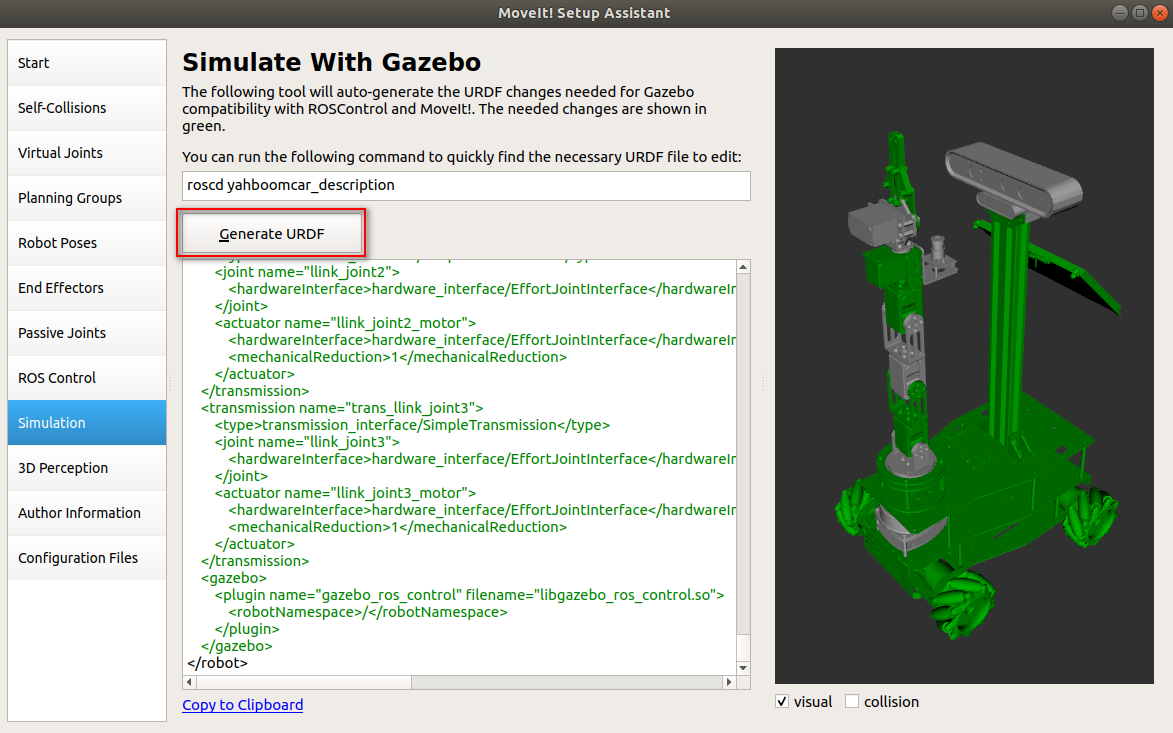This screenshot has height=733, width=1173.
Task: Open Author Information section
Action: (x=87, y=512)
